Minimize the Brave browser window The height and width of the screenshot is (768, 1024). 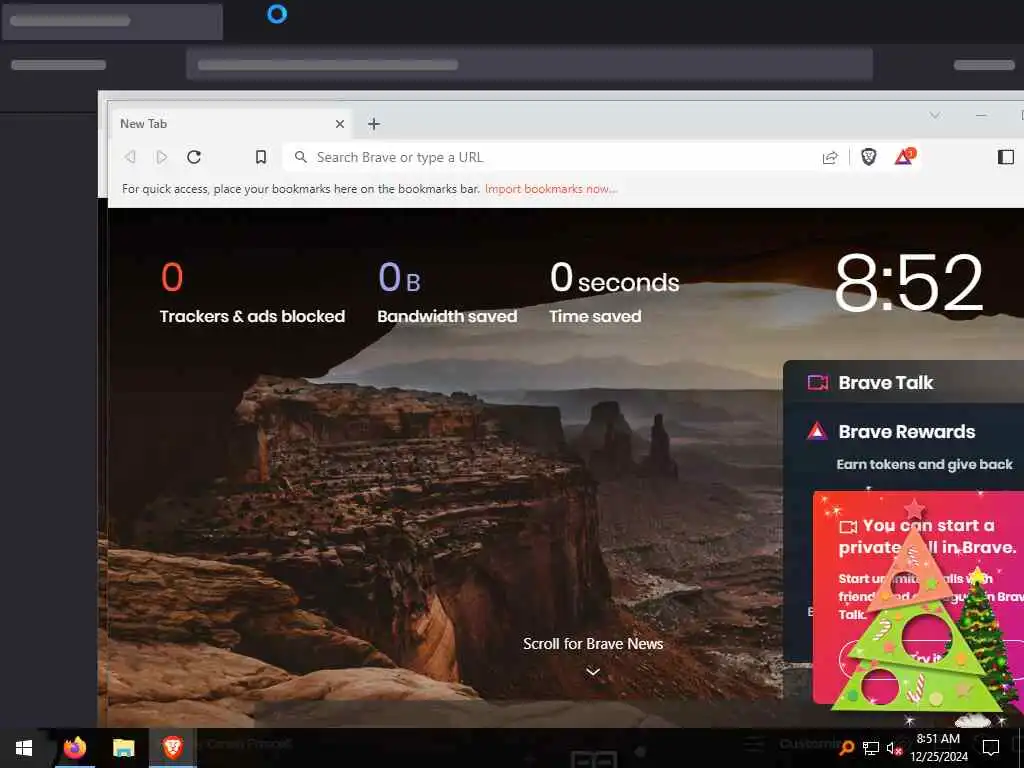point(981,116)
